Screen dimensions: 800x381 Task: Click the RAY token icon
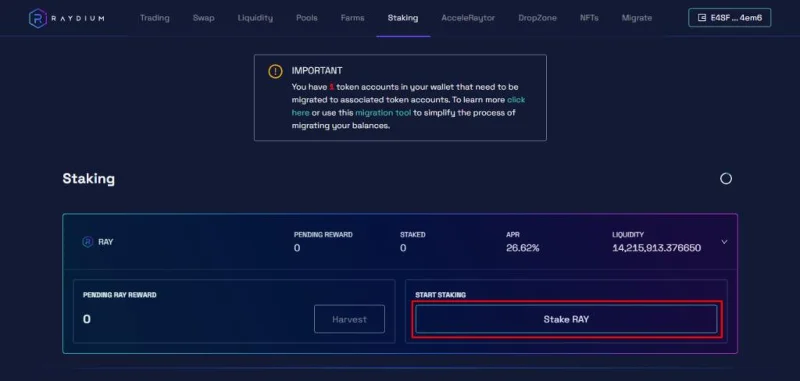tap(88, 242)
